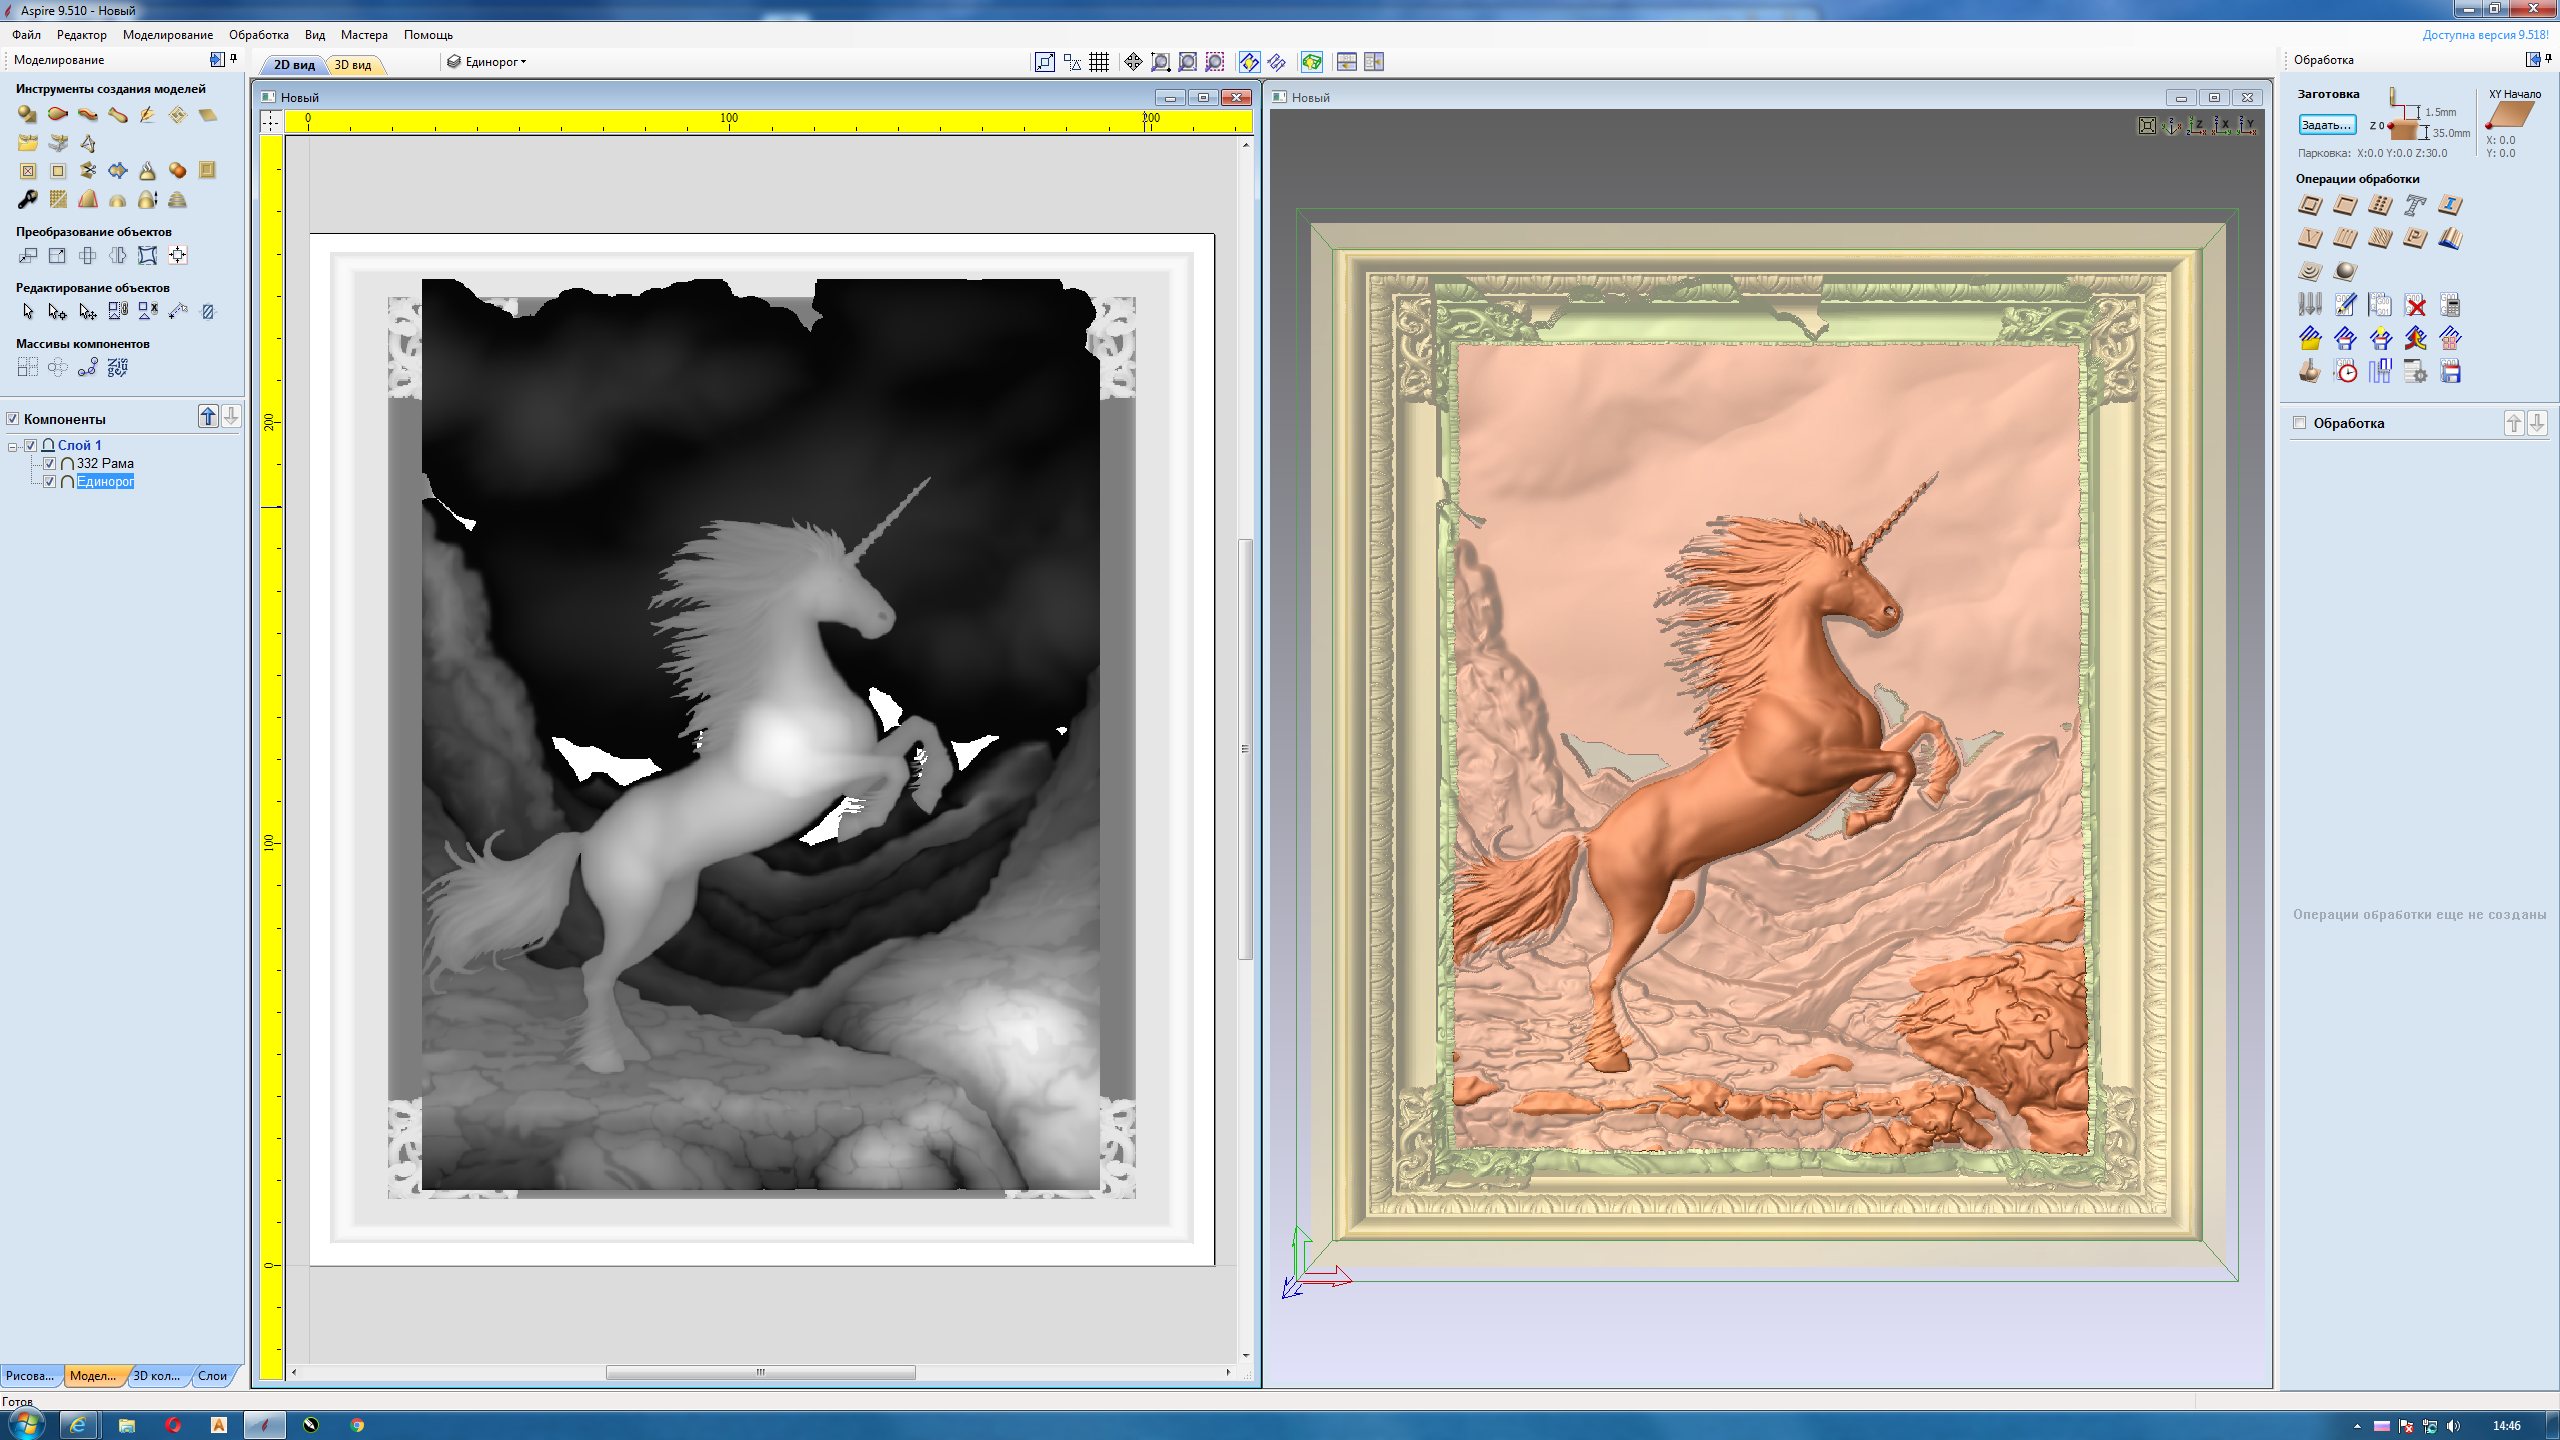Click the delete toolpath red X icon
Viewport: 2560px width, 1440px height.
2415,305
